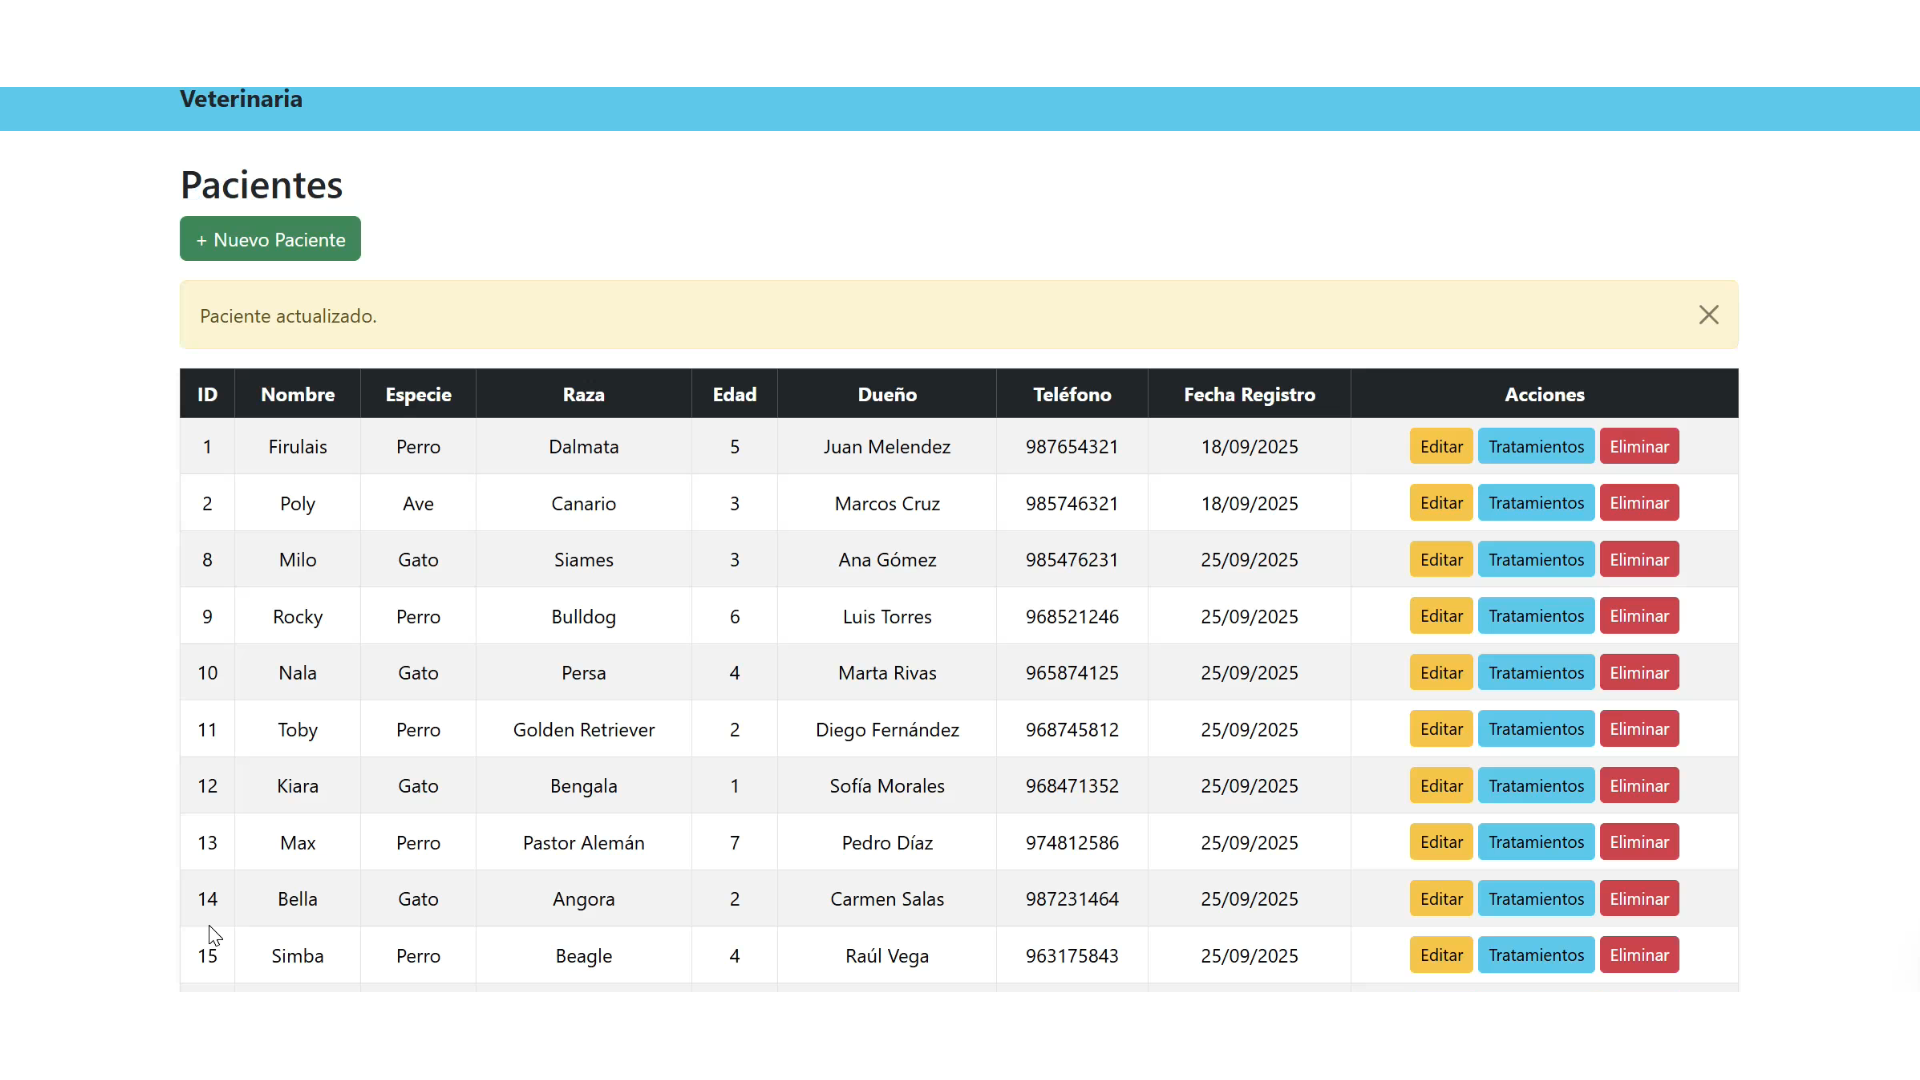Click the + Nuevo Paciente button

(270, 239)
